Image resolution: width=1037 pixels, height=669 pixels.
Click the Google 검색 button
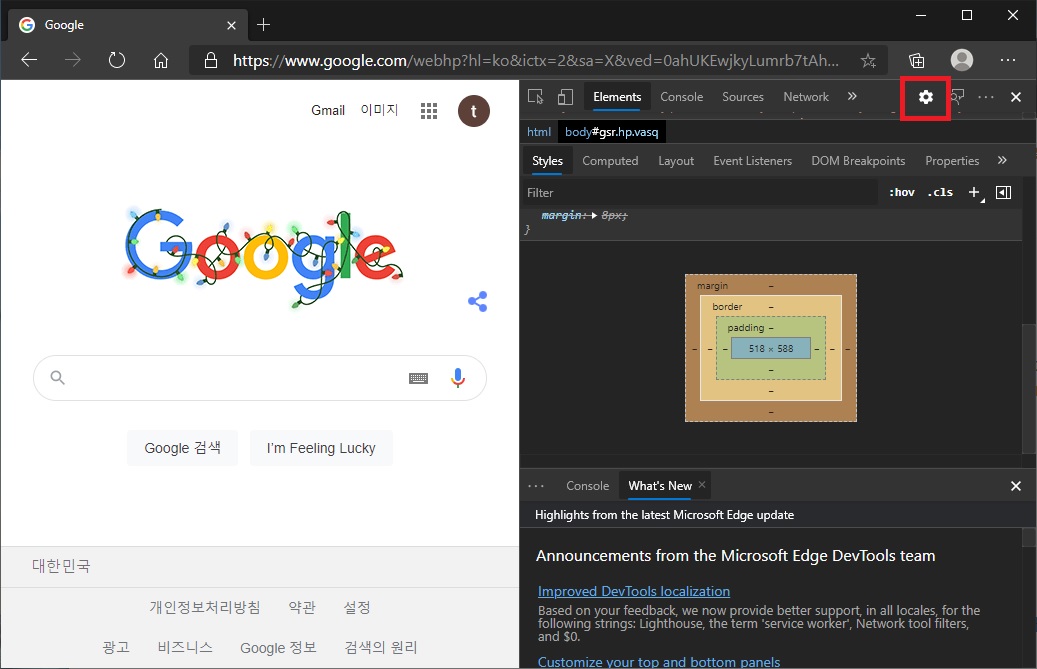tap(183, 448)
